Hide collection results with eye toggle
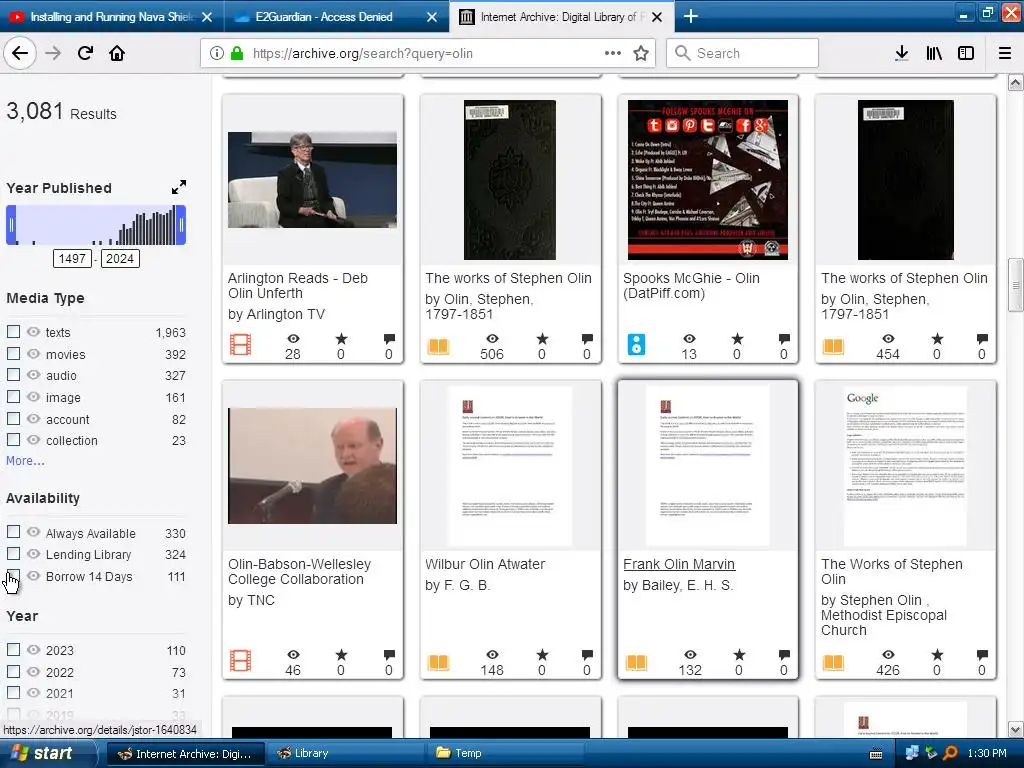 pos(33,440)
